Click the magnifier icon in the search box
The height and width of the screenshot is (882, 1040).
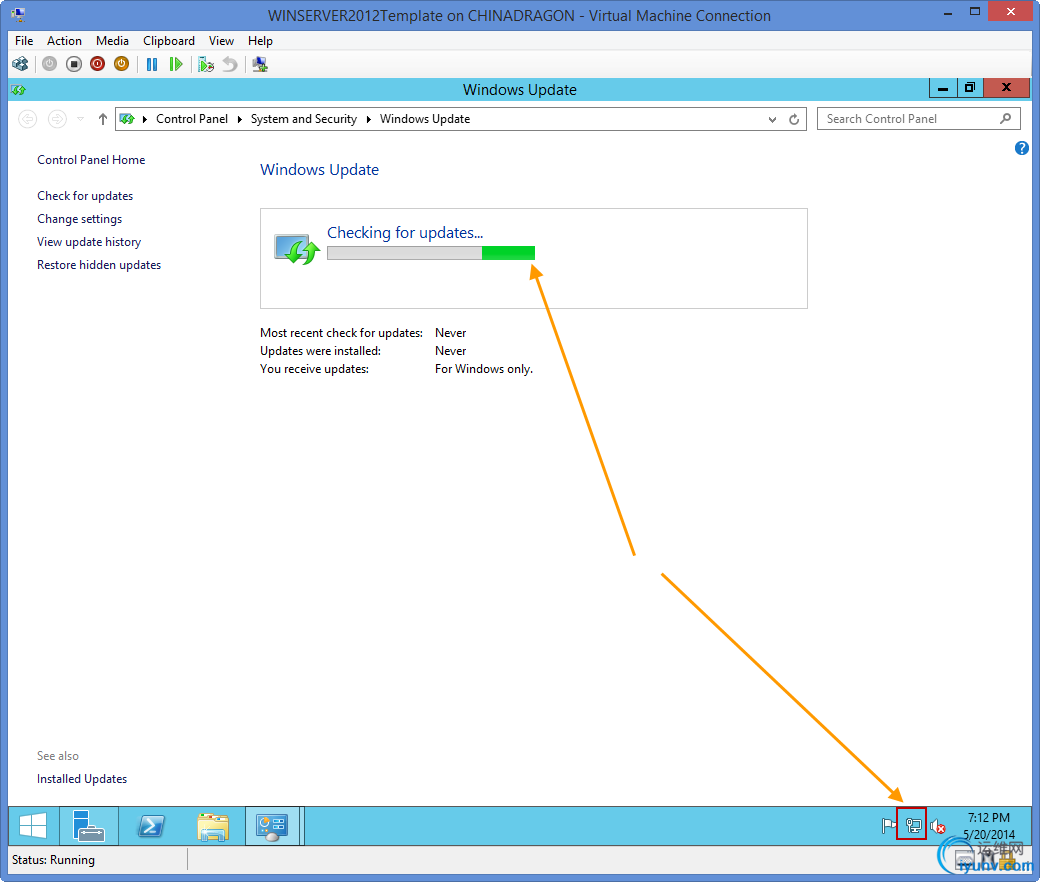point(1006,119)
